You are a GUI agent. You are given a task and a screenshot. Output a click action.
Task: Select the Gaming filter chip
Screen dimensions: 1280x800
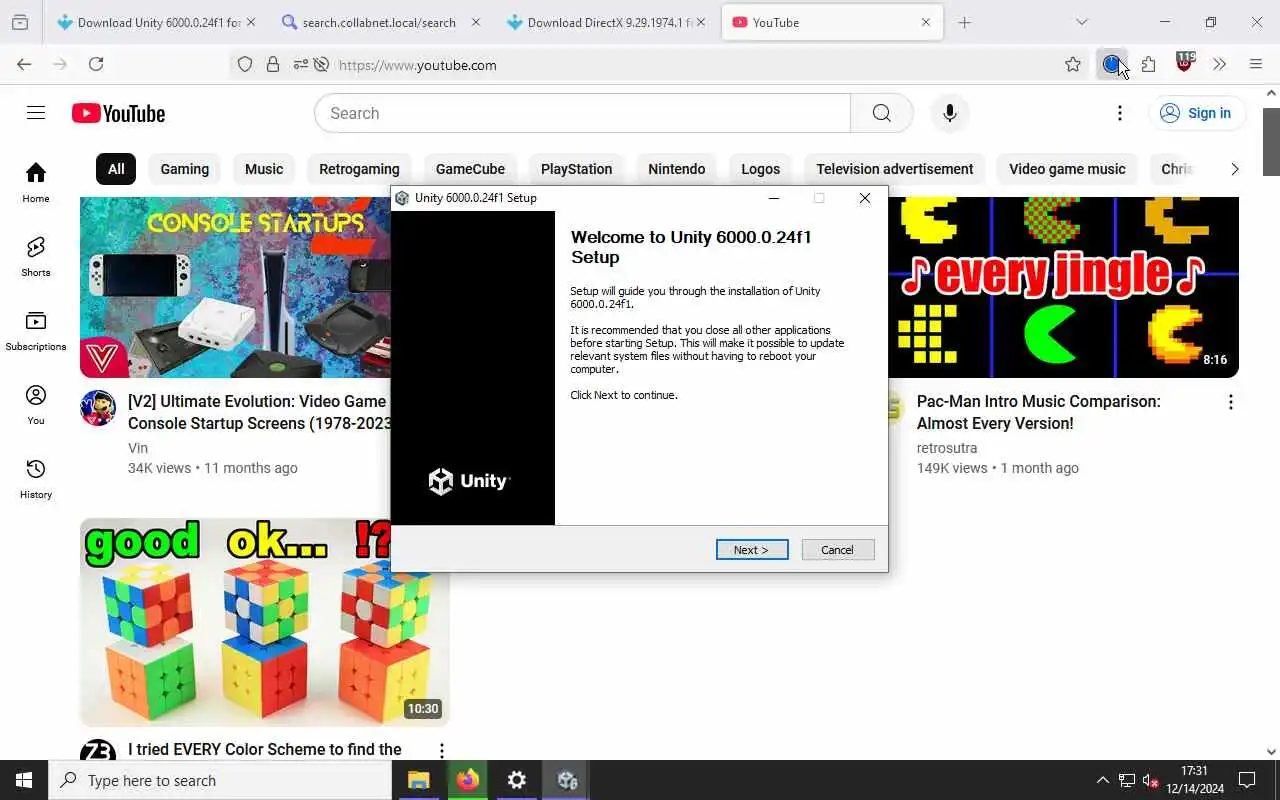pos(185,169)
